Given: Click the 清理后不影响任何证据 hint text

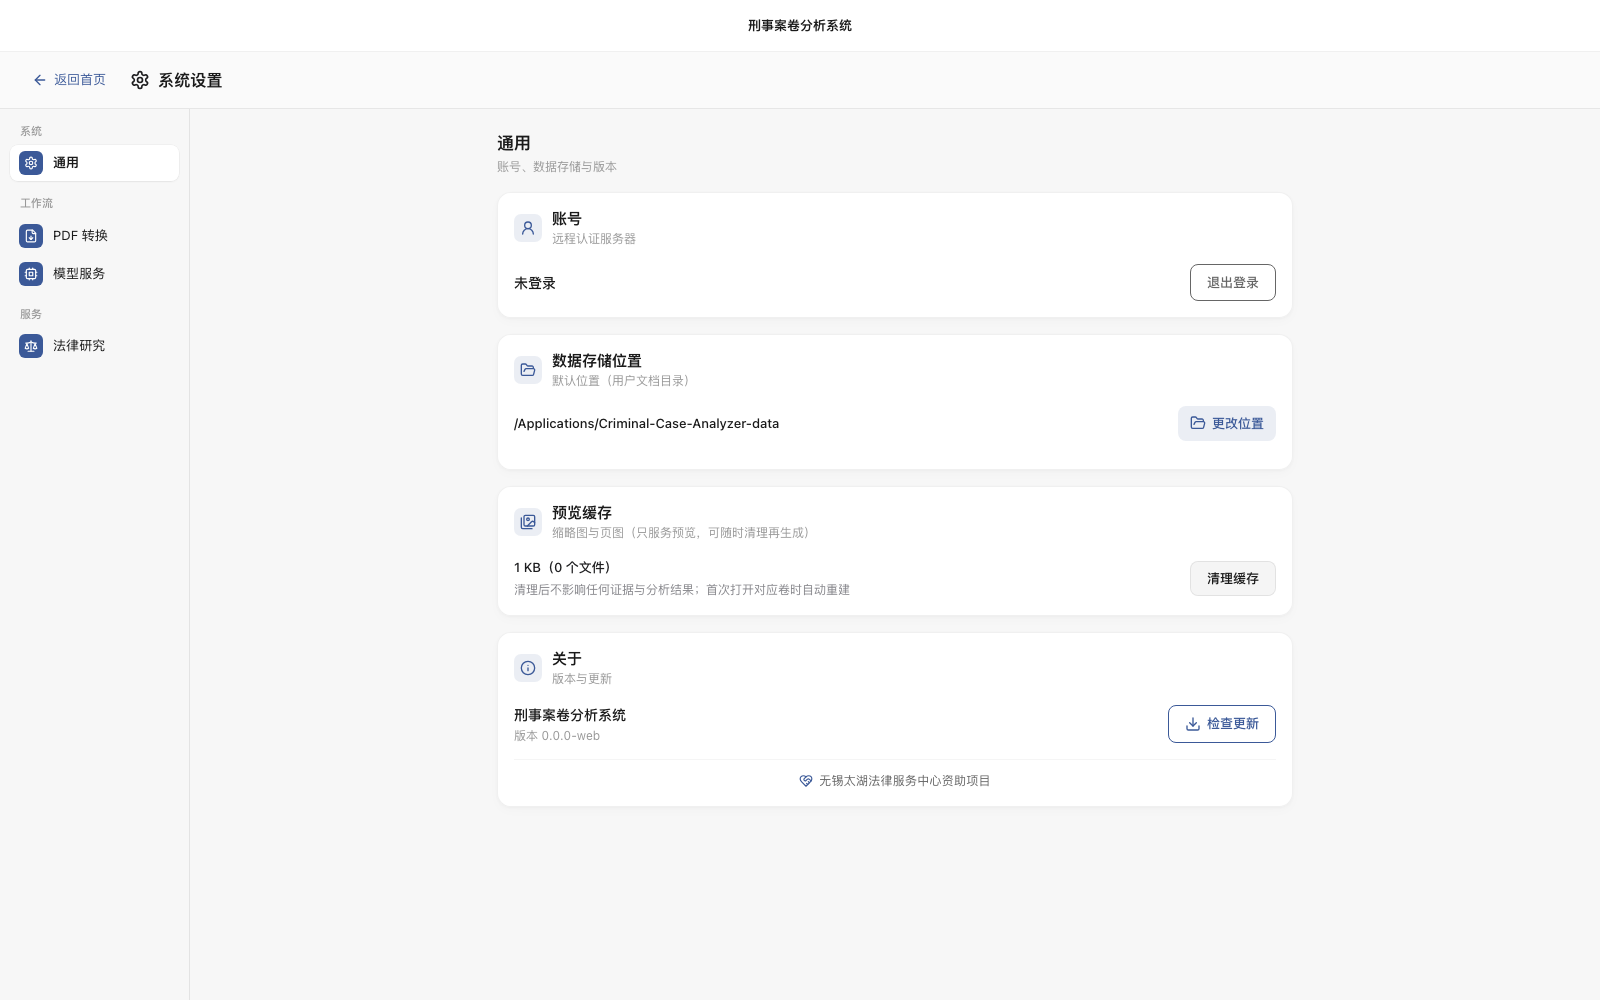Looking at the screenshot, I should pos(682,590).
